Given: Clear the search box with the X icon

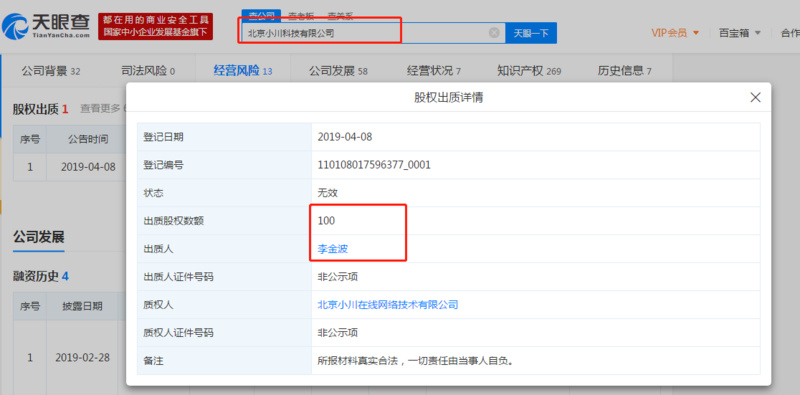Looking at the screenshot, I should point(494,33).
